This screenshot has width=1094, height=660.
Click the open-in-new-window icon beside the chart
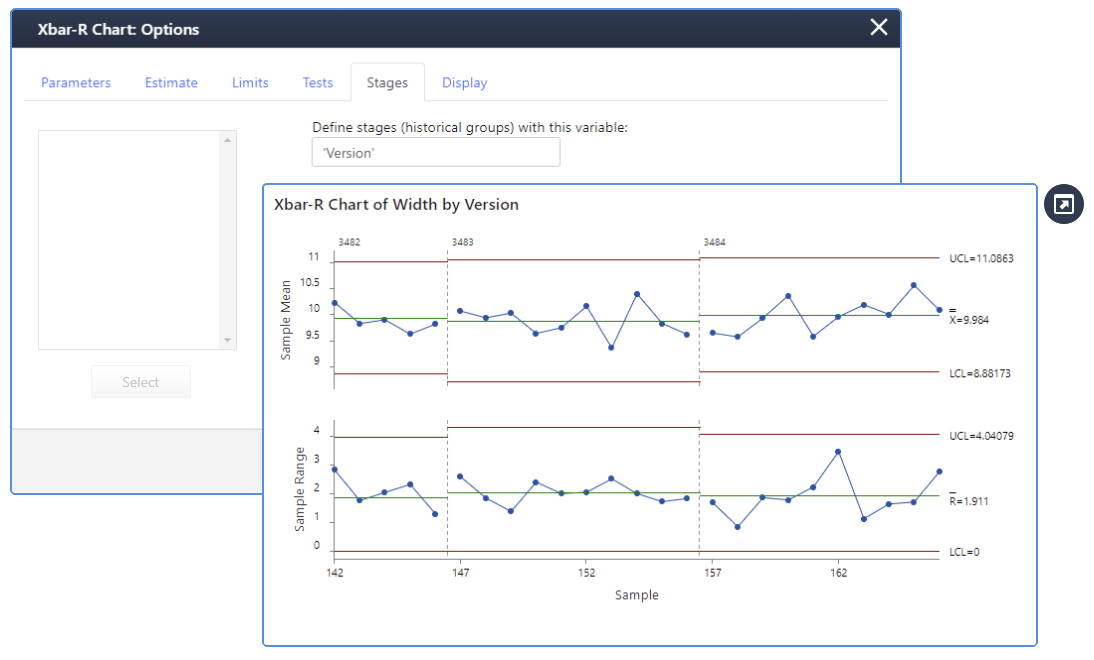(1063, 203)
